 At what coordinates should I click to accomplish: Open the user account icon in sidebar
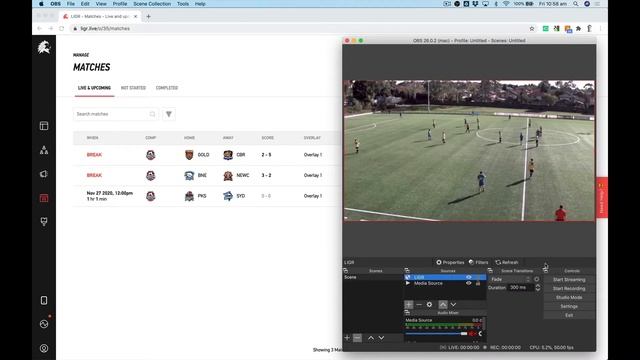(x=44, y=348)
